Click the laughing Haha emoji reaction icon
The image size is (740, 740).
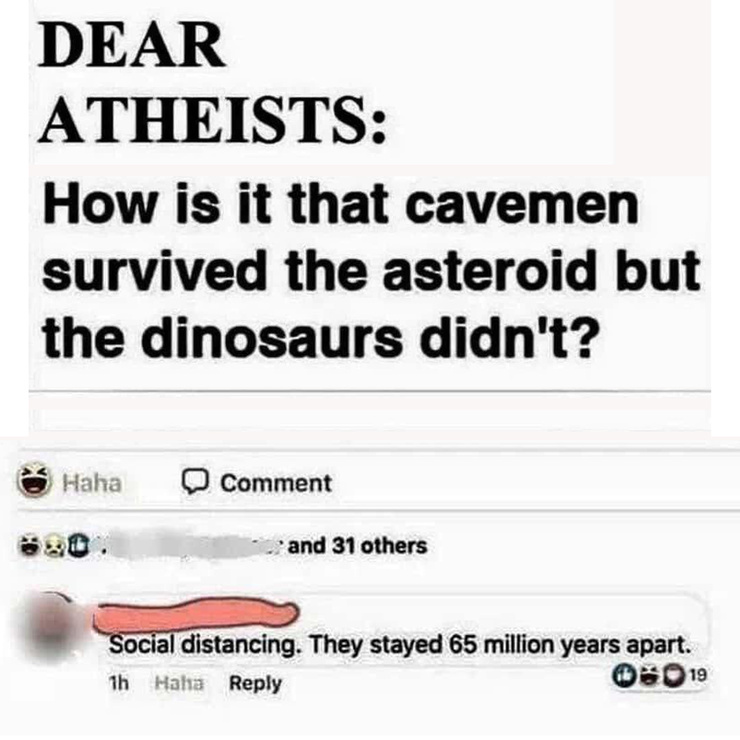pos(34,479)
